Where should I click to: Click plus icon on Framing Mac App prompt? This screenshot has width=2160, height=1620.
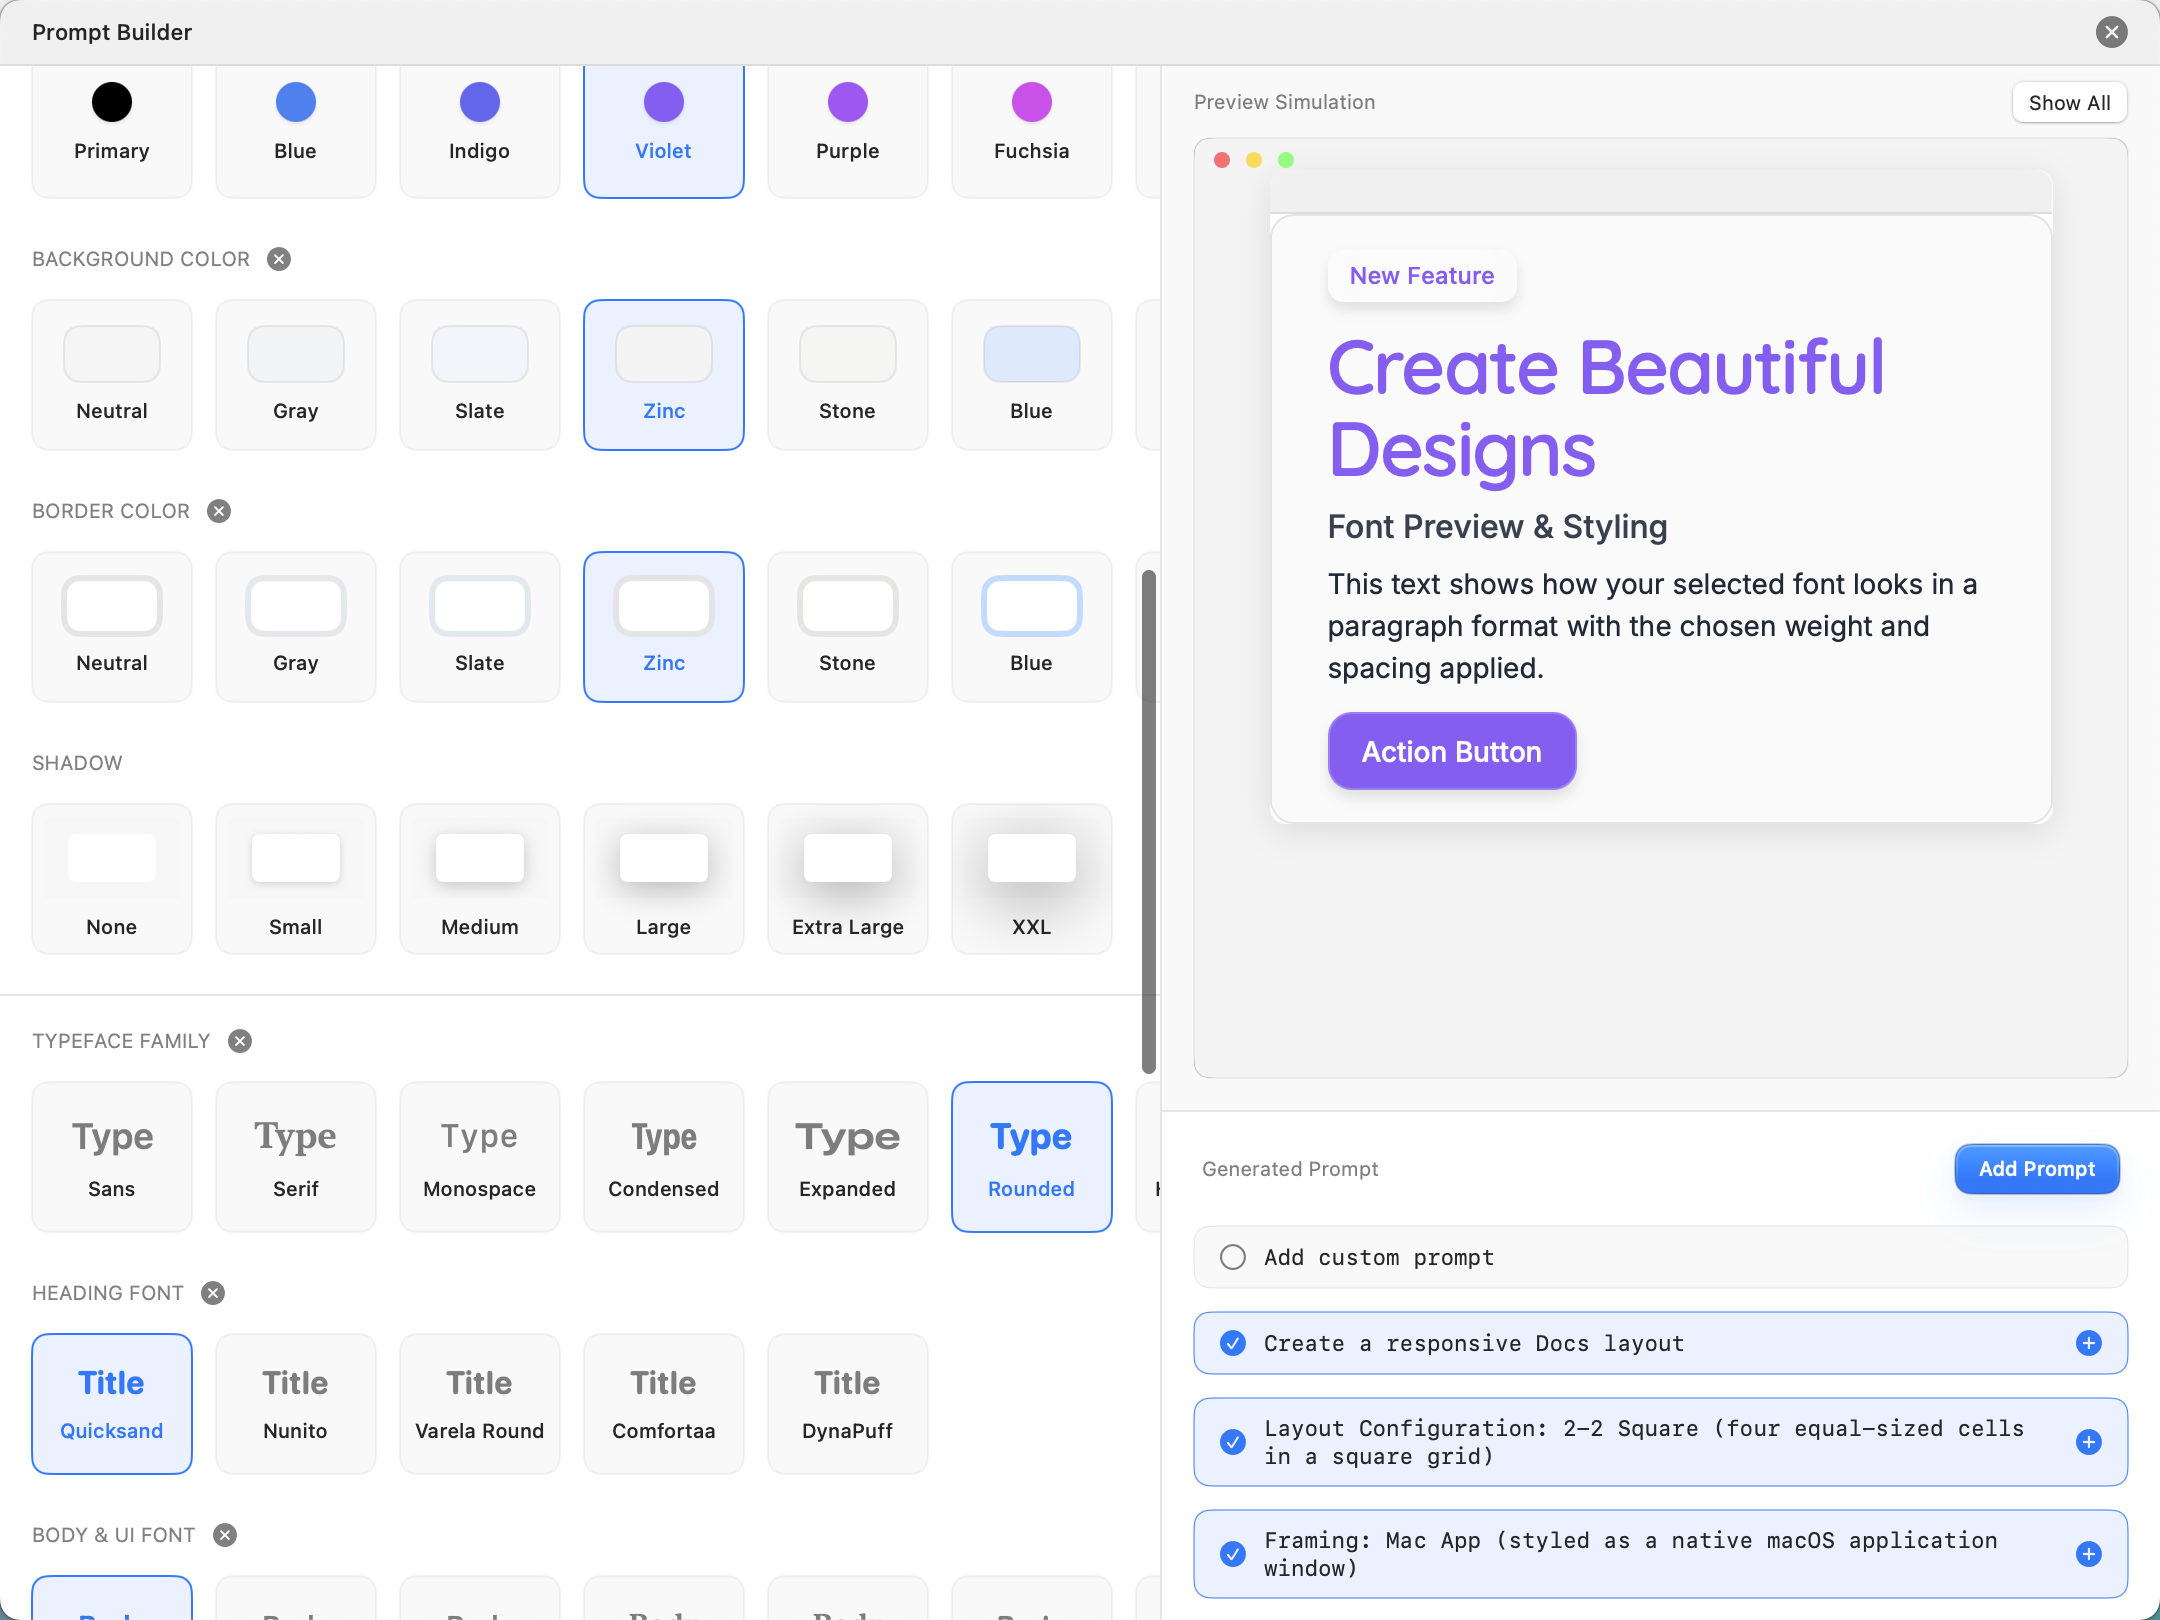tap(2088, 1554)
